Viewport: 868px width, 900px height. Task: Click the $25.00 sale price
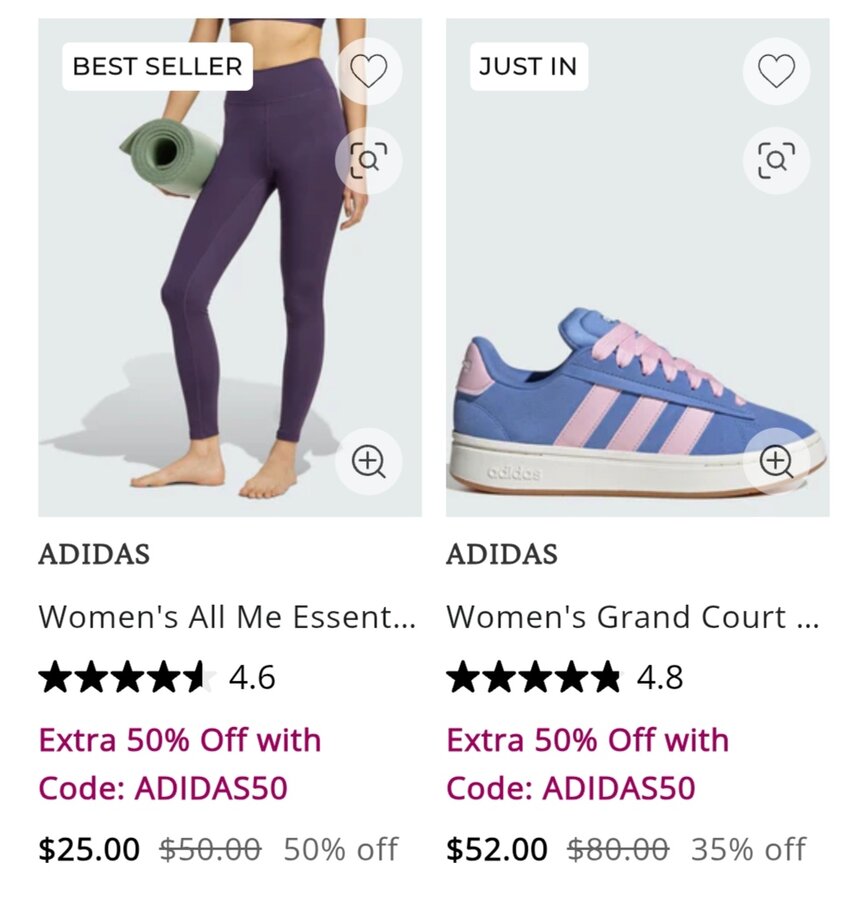89,849
